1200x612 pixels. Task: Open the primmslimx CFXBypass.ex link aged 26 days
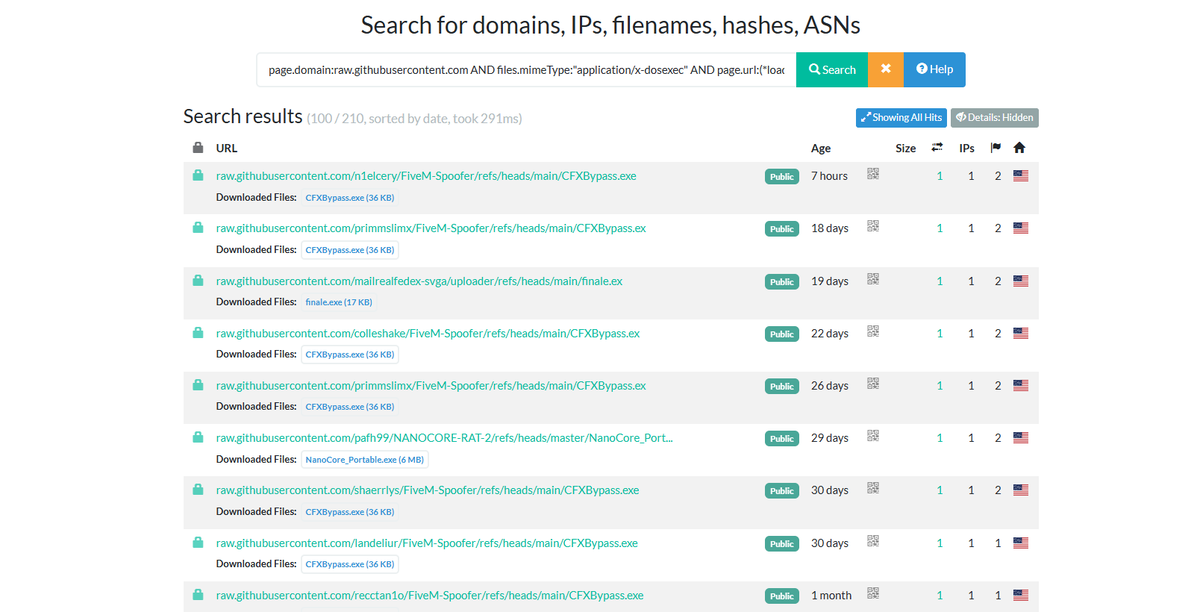(x=431, y=386)
